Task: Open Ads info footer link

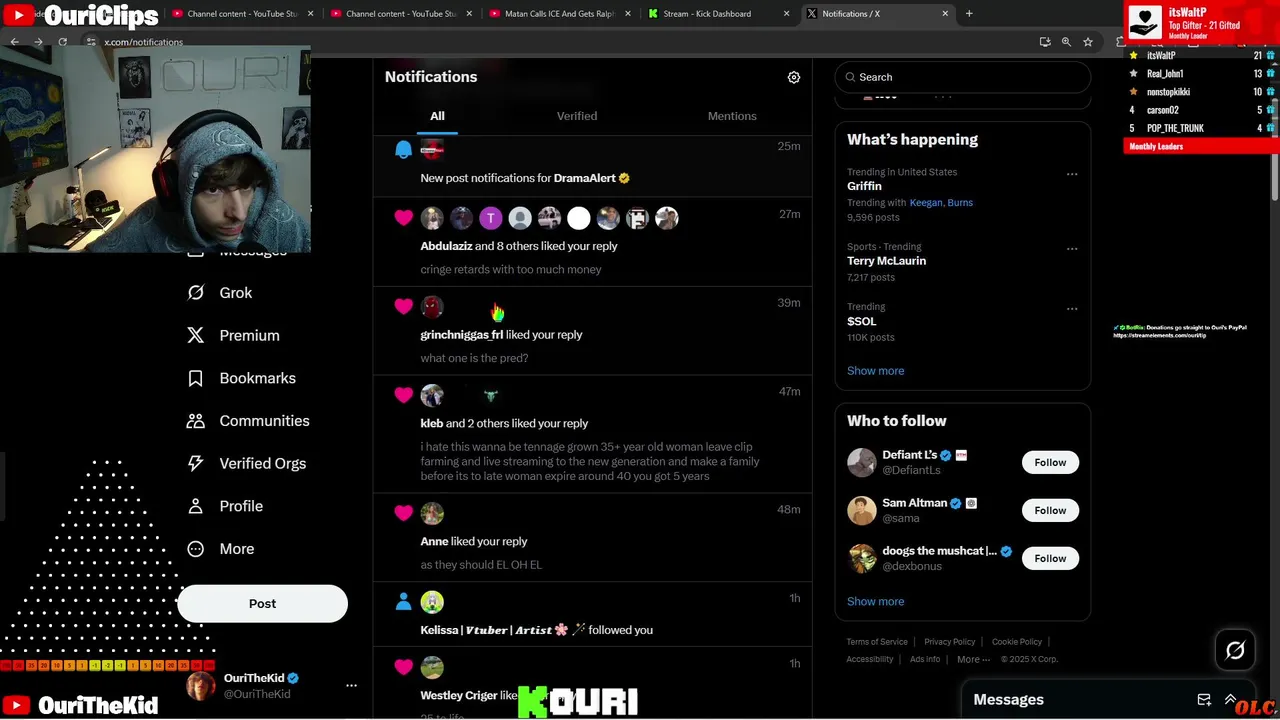Action: 925,660
